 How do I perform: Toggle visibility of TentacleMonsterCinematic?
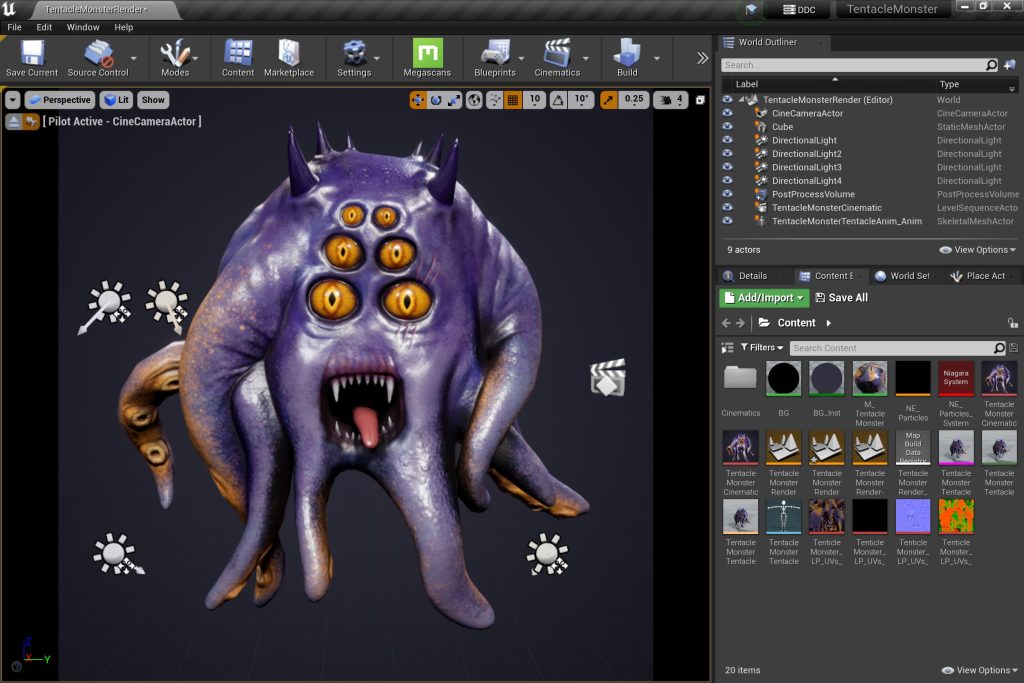[x=728, y=208]
